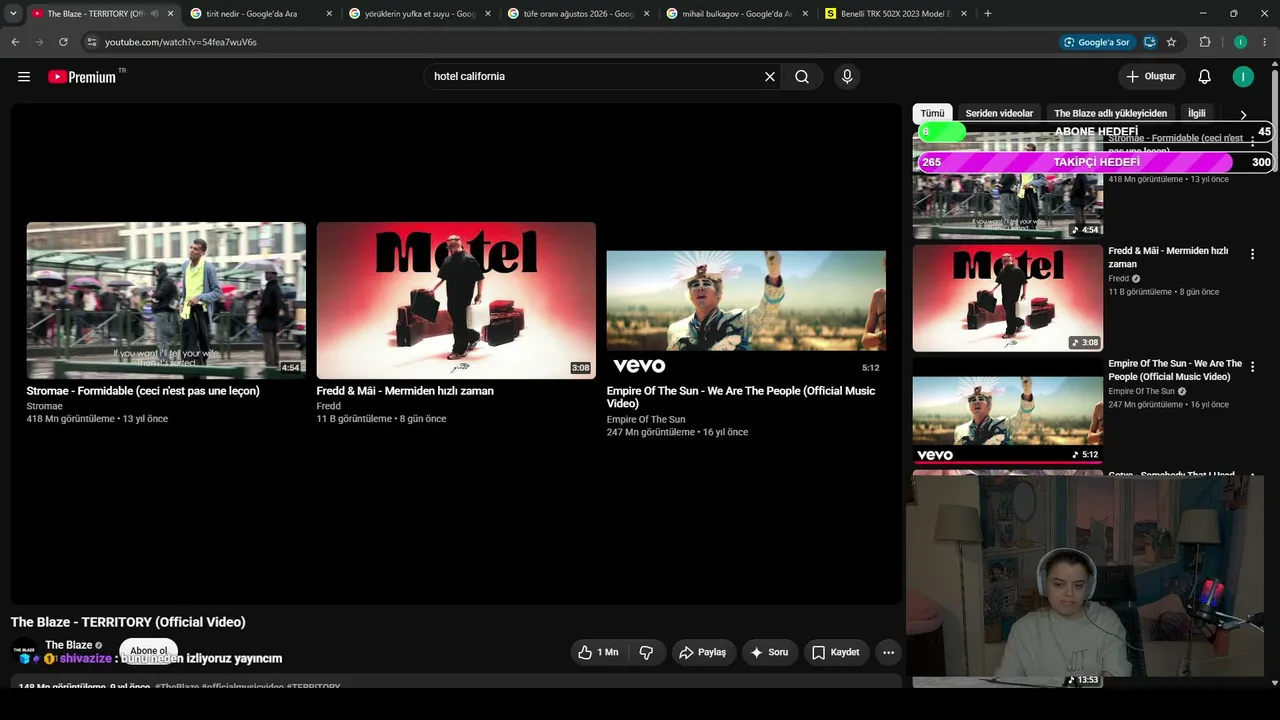Image resolution: width=1280 pixels, height=720 pixels.
Task: Bookmark this page with the star
Action: coord(1172,42)
